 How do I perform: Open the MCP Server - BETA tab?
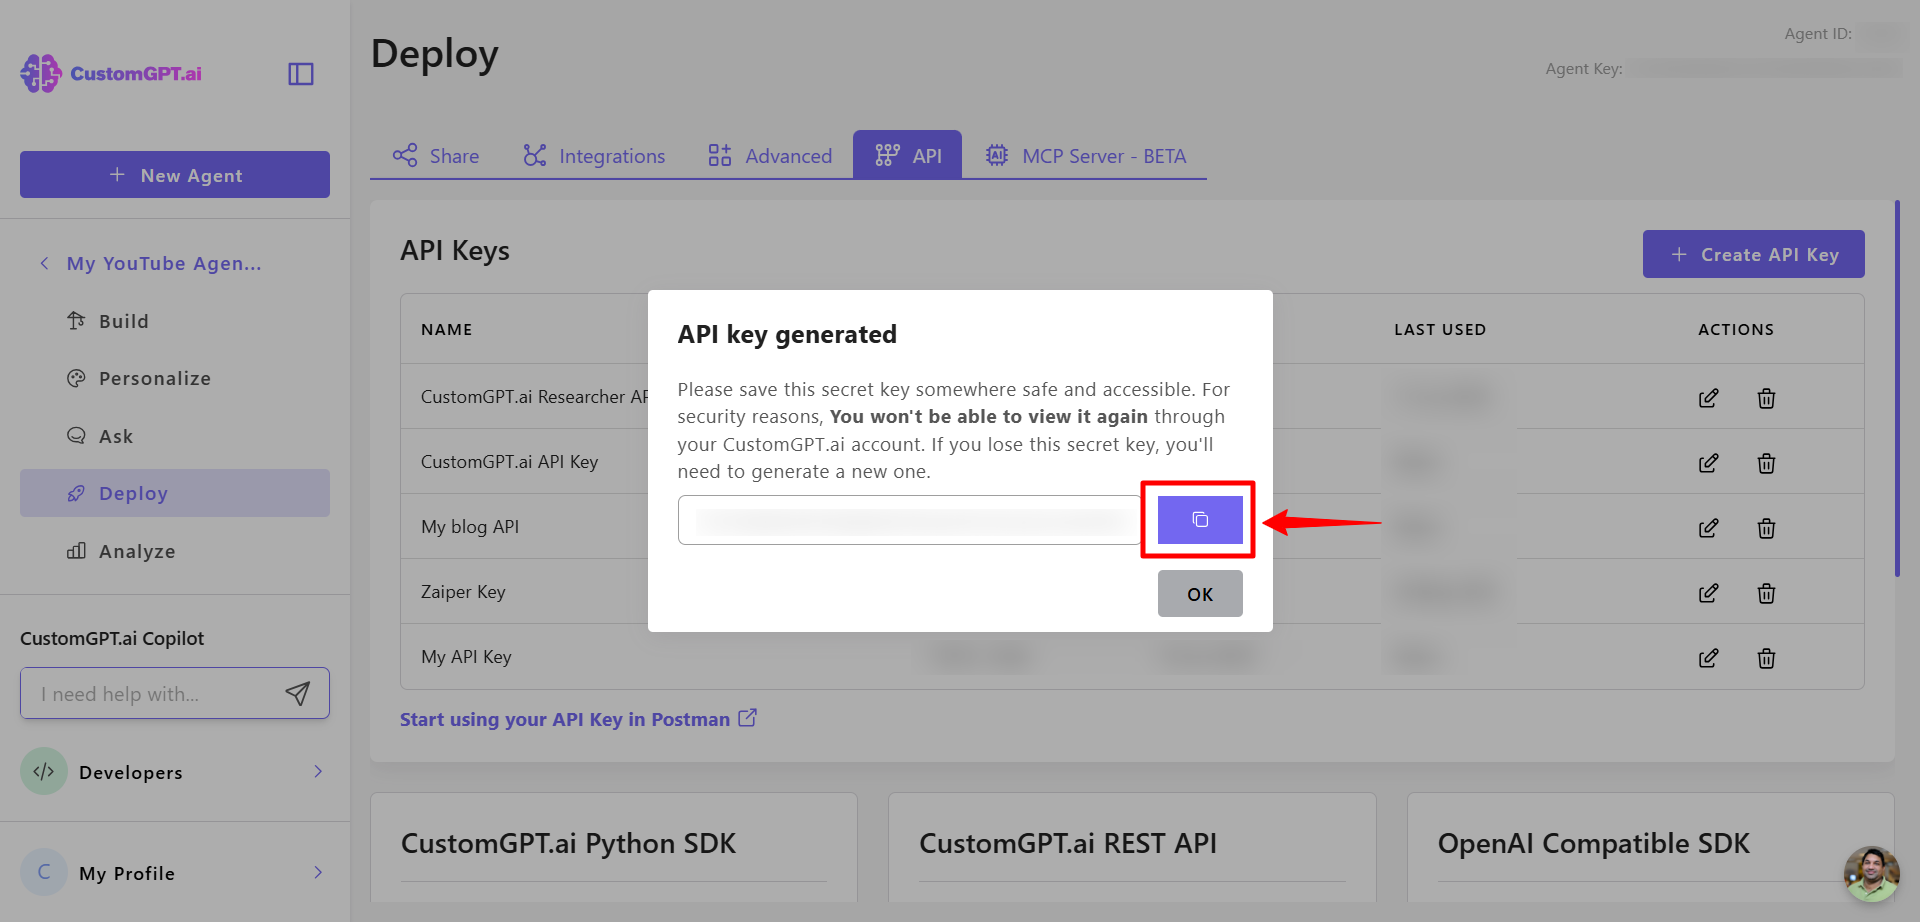coord(1085,156)
